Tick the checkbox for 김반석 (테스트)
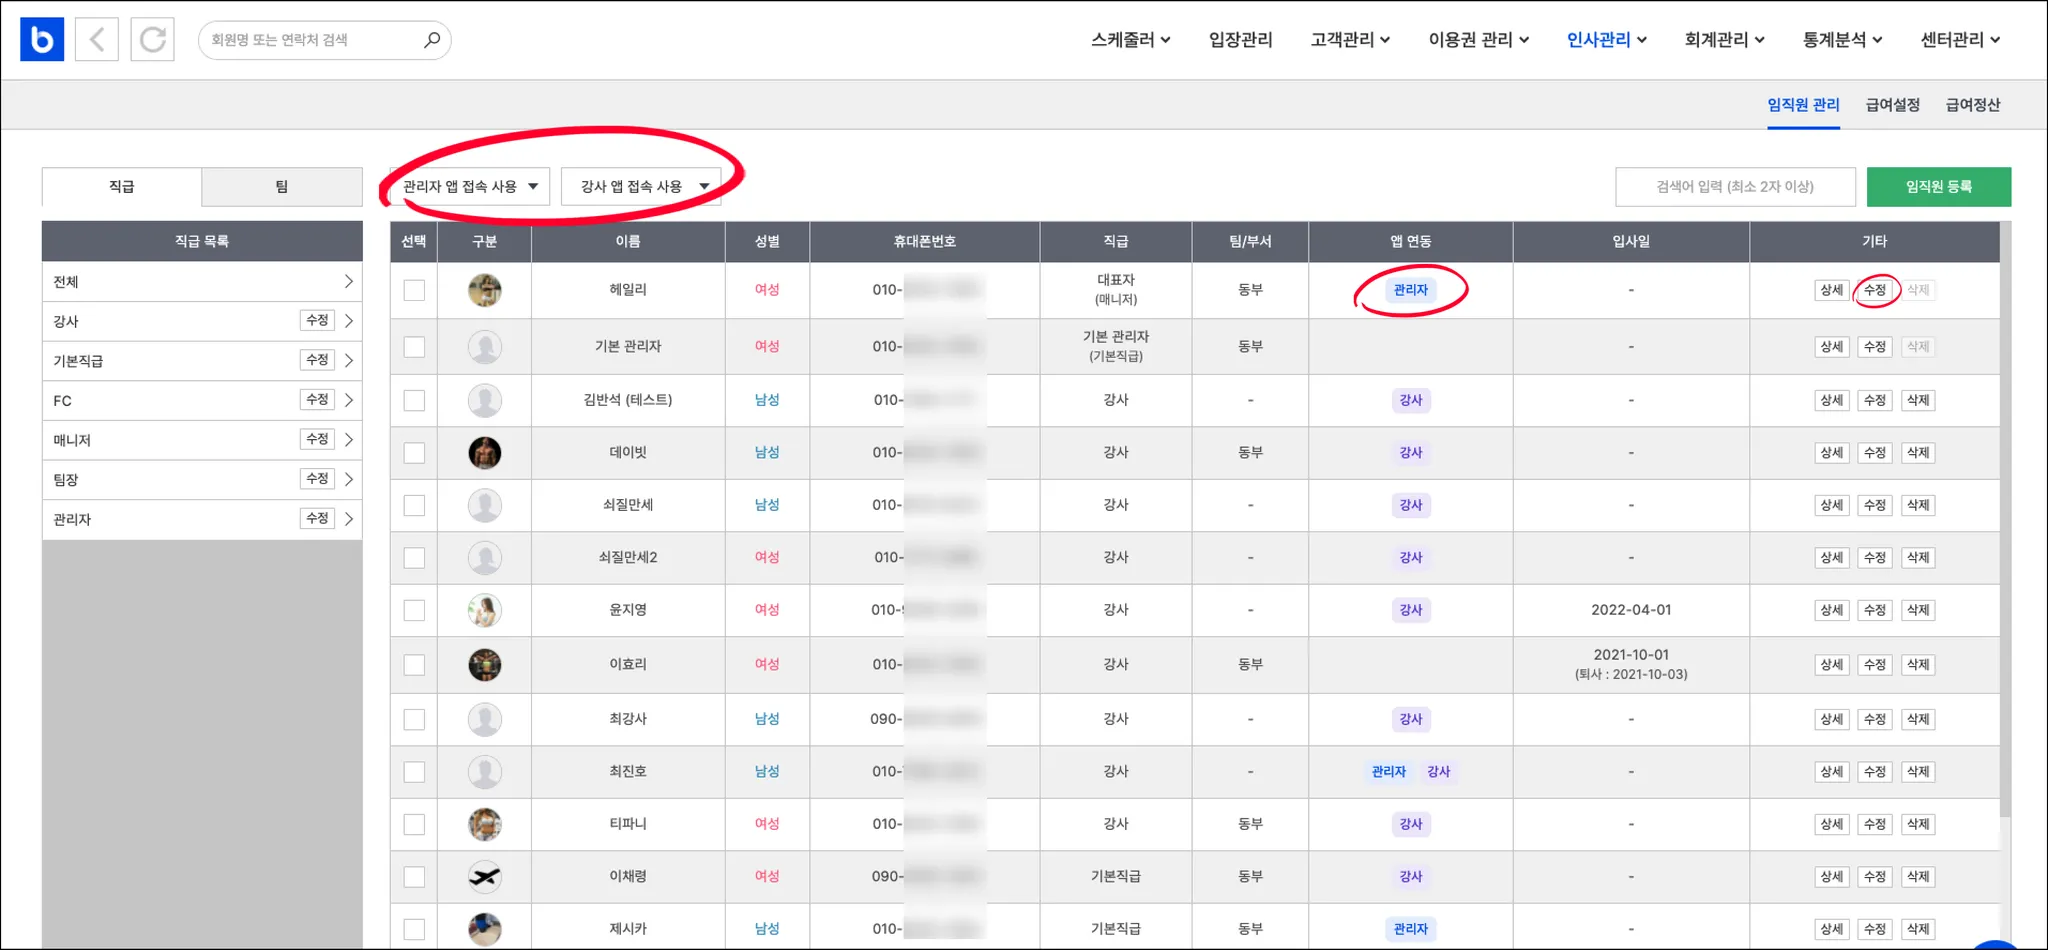The image size is (2048, 950). coord(414,400)
